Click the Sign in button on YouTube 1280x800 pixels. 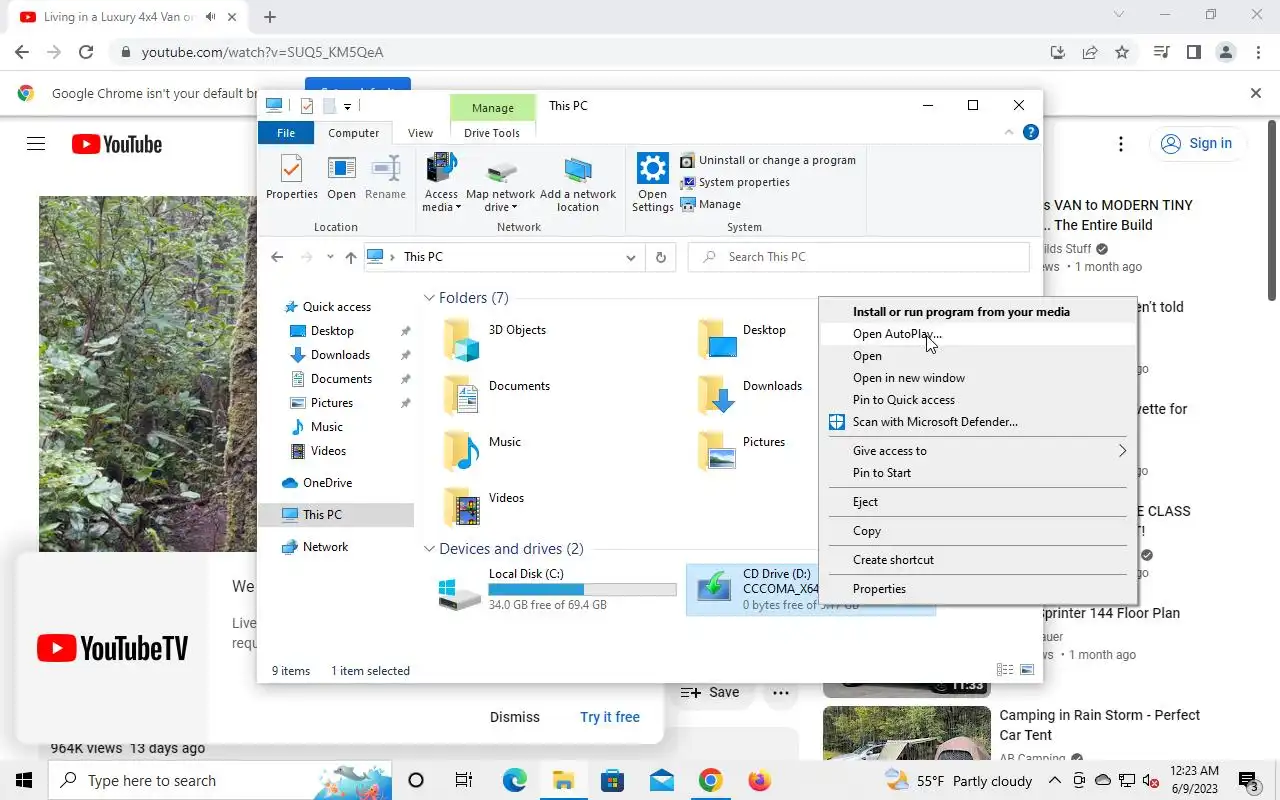(1197, 143)
